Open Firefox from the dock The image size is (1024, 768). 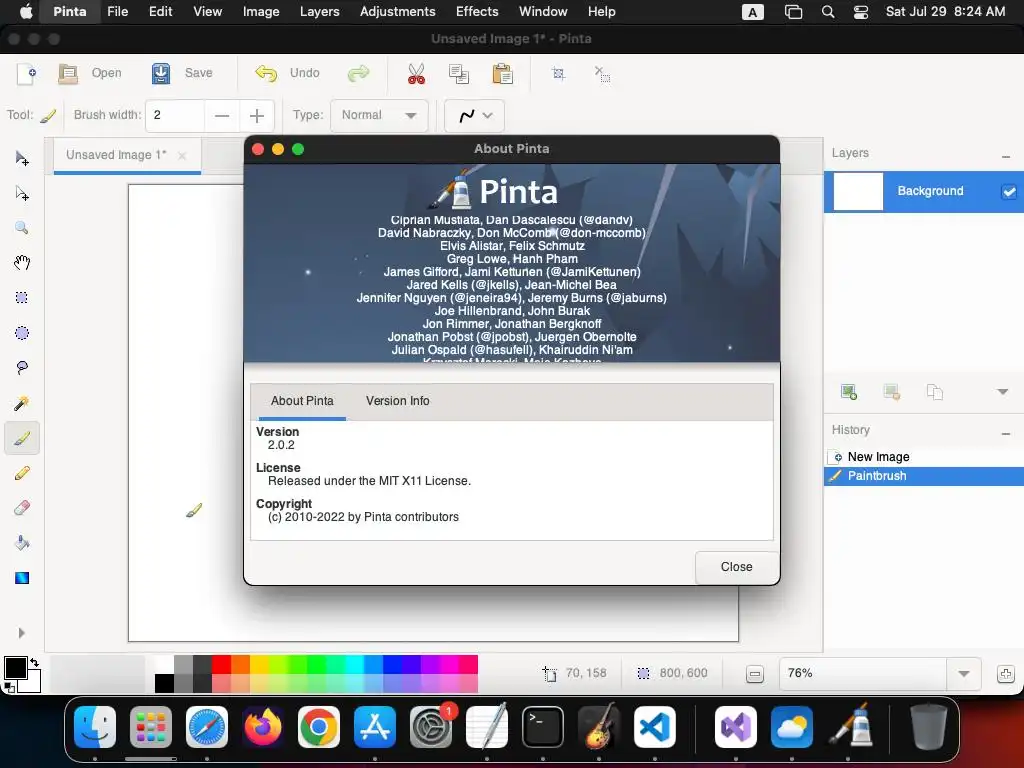[263, 726]
